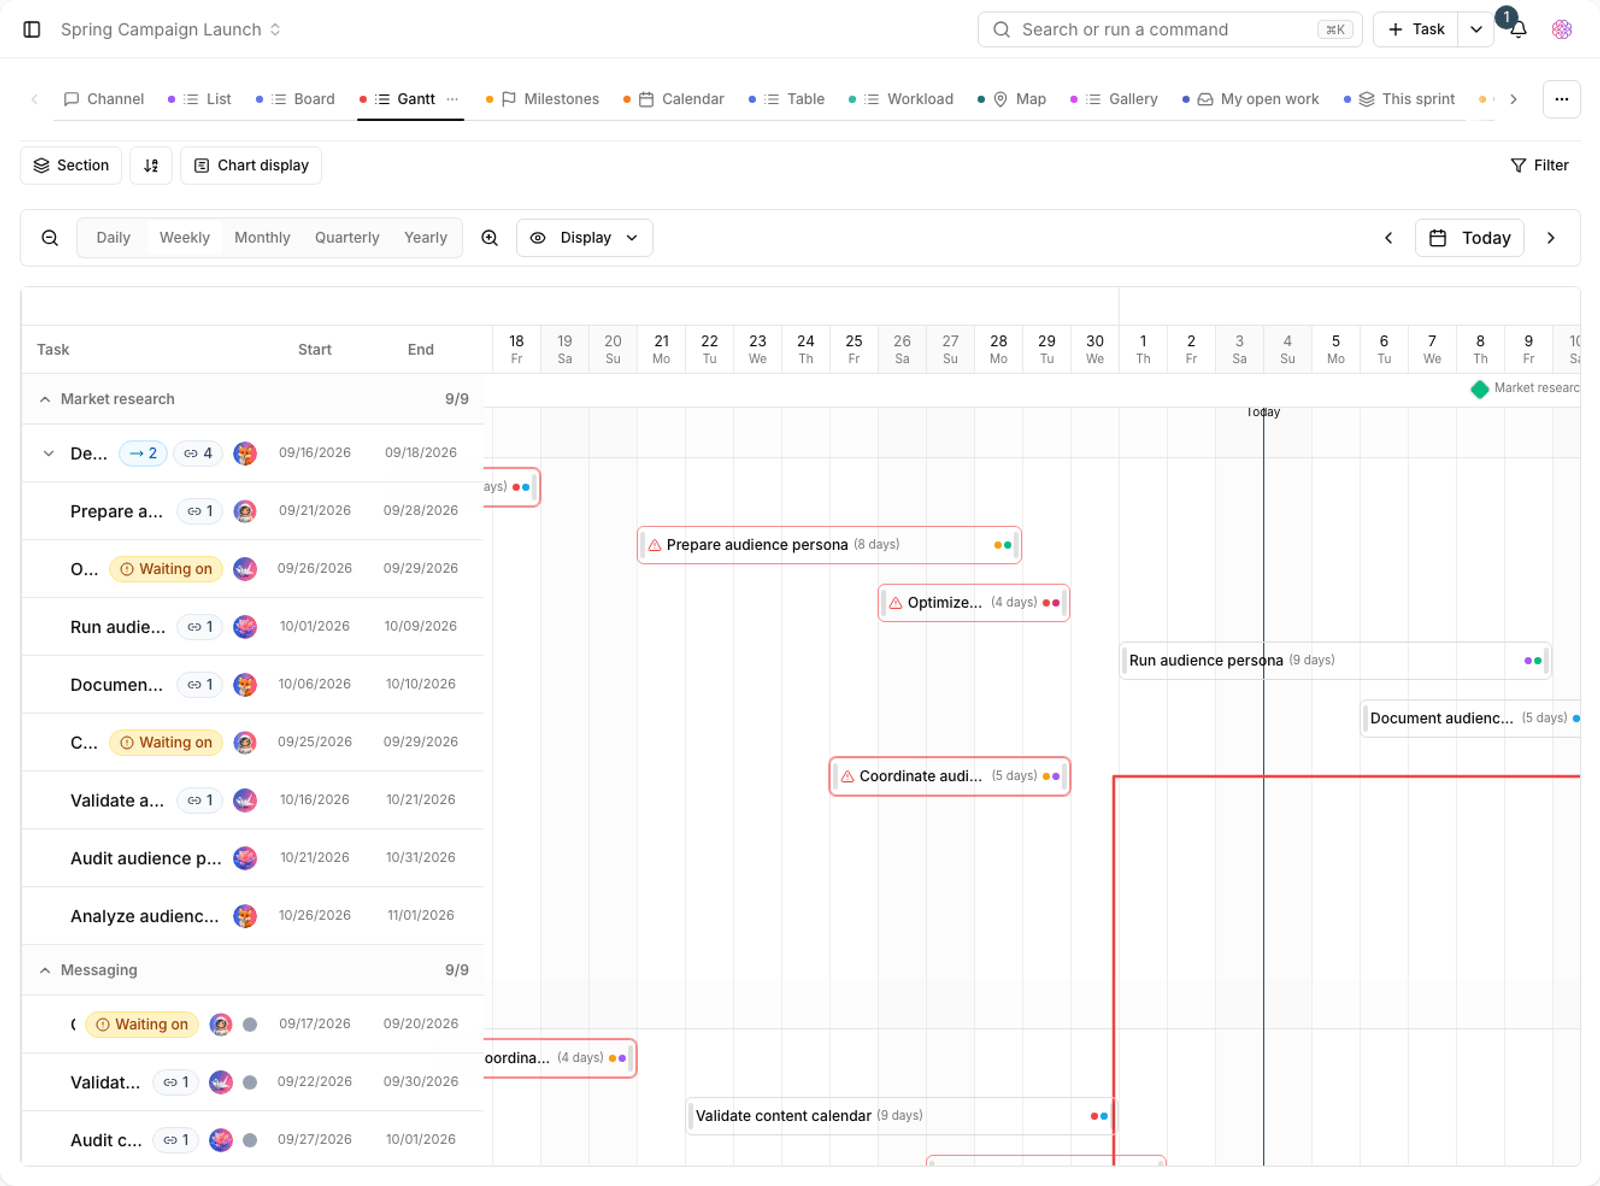The width and height of the screenshot is (1600, 1186).
Task: Open the user profile avatar
Action: (x=1562, y=30)
